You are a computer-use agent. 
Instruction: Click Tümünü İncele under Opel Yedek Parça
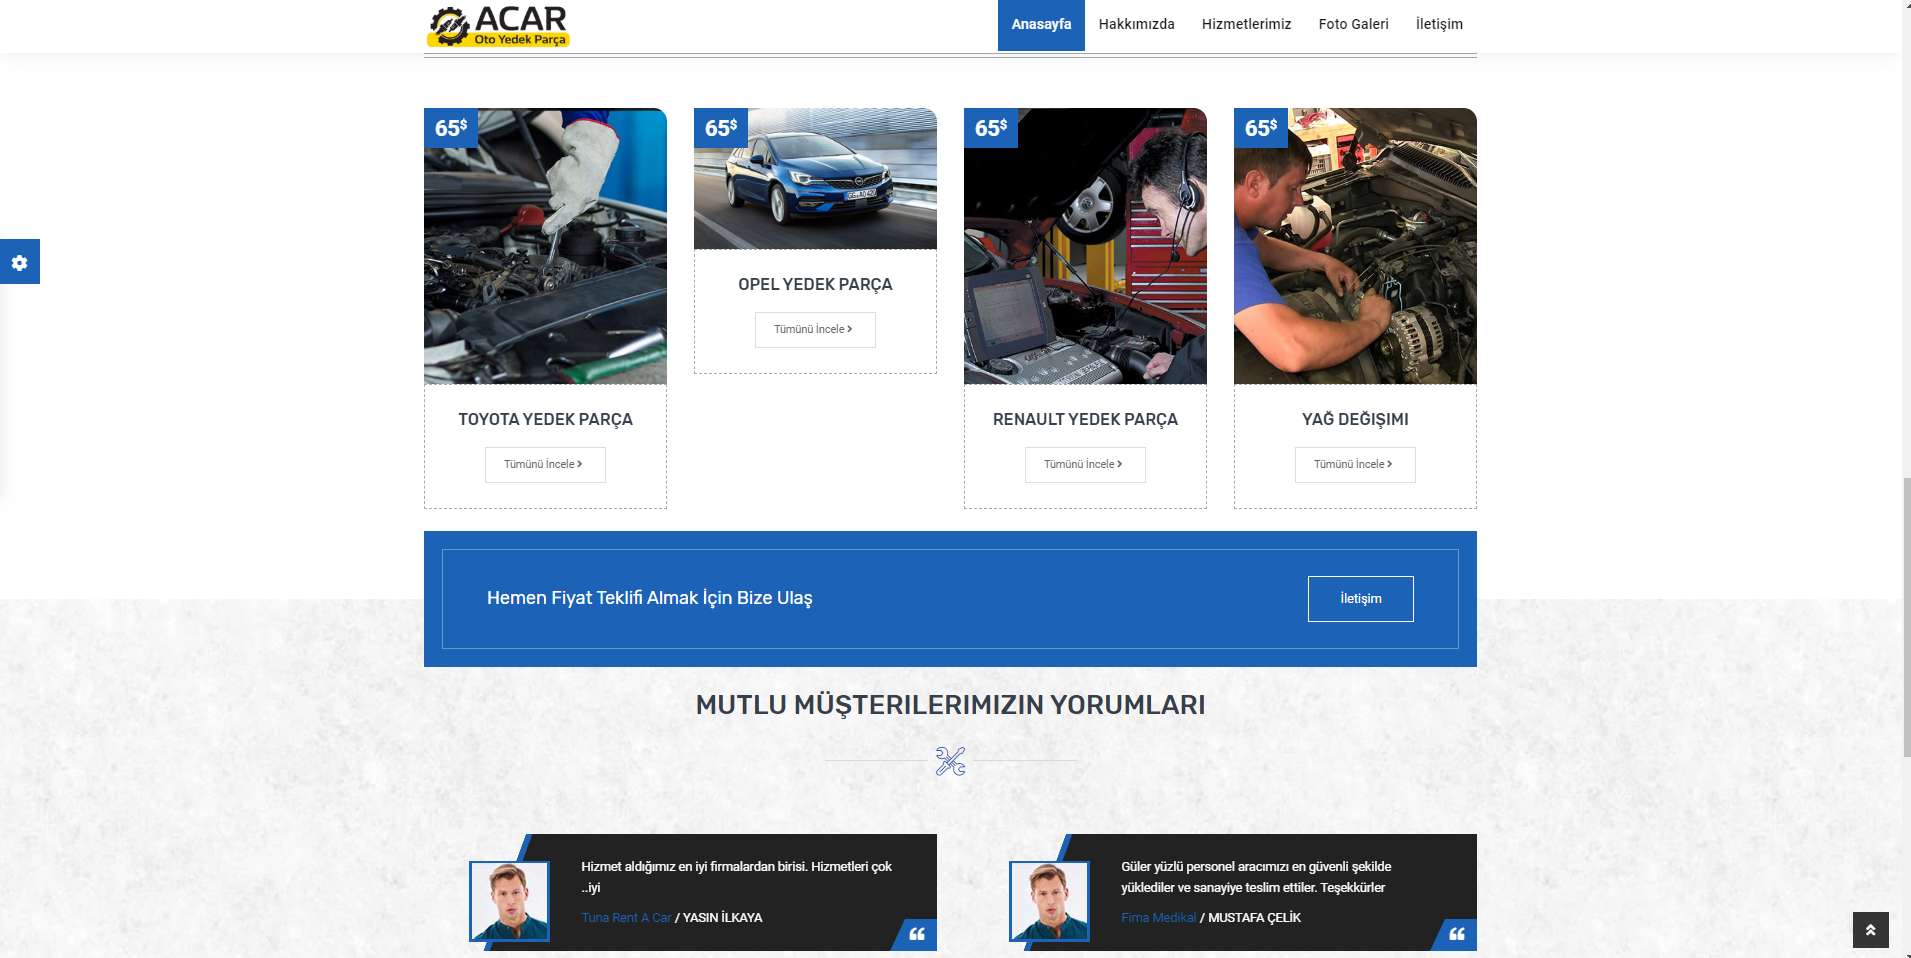point(815,330)
